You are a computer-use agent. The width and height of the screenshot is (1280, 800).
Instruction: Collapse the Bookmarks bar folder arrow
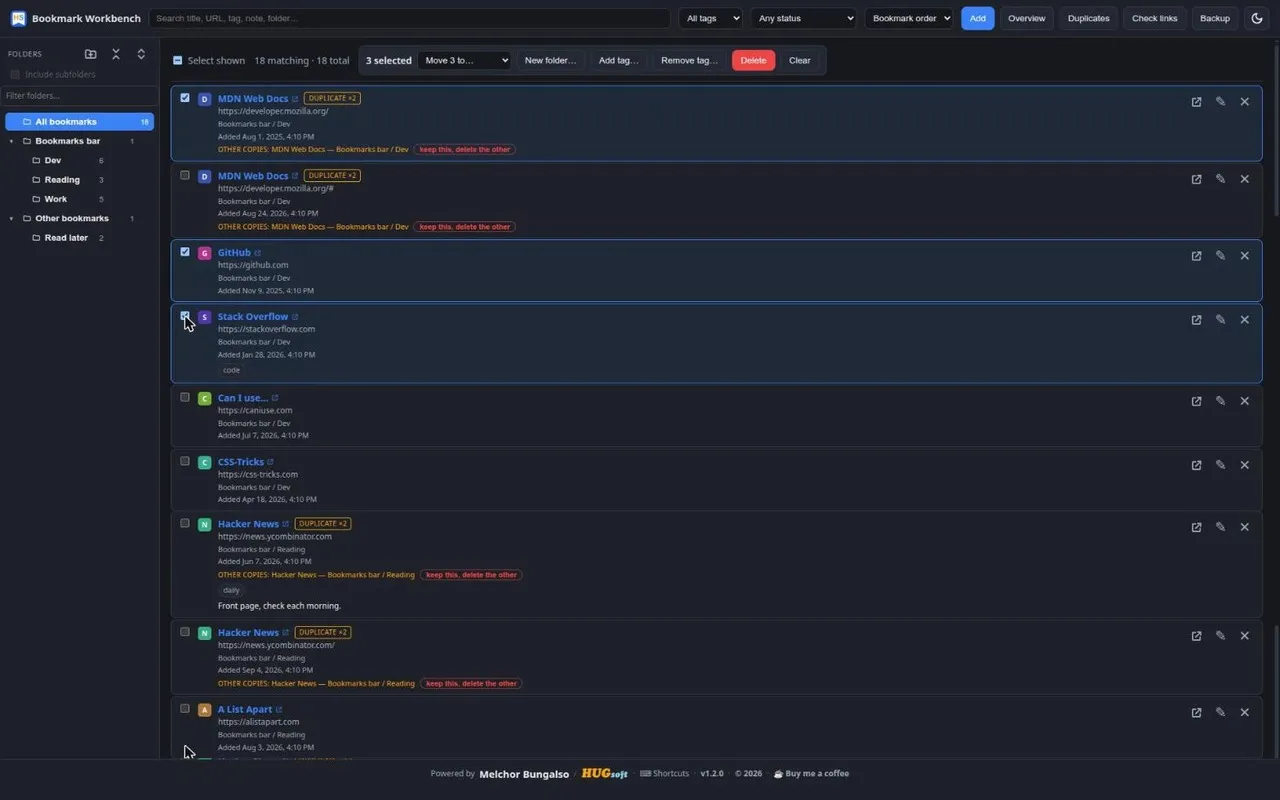point(12,141)
